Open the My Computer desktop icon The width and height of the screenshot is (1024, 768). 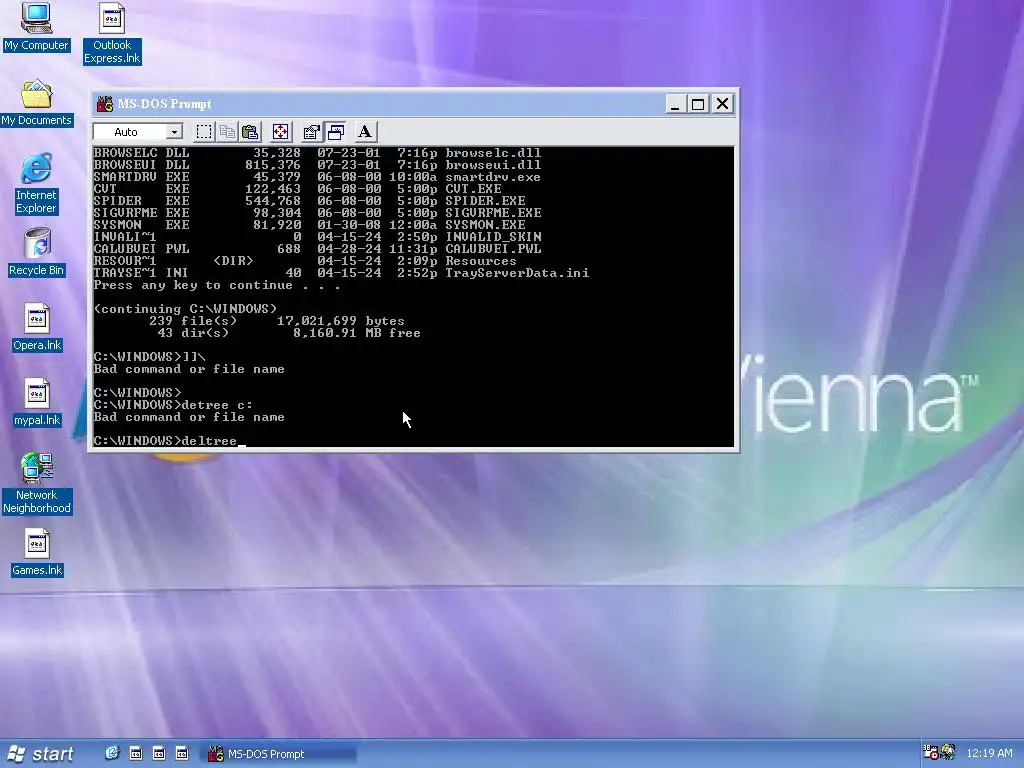pos(36,26)
